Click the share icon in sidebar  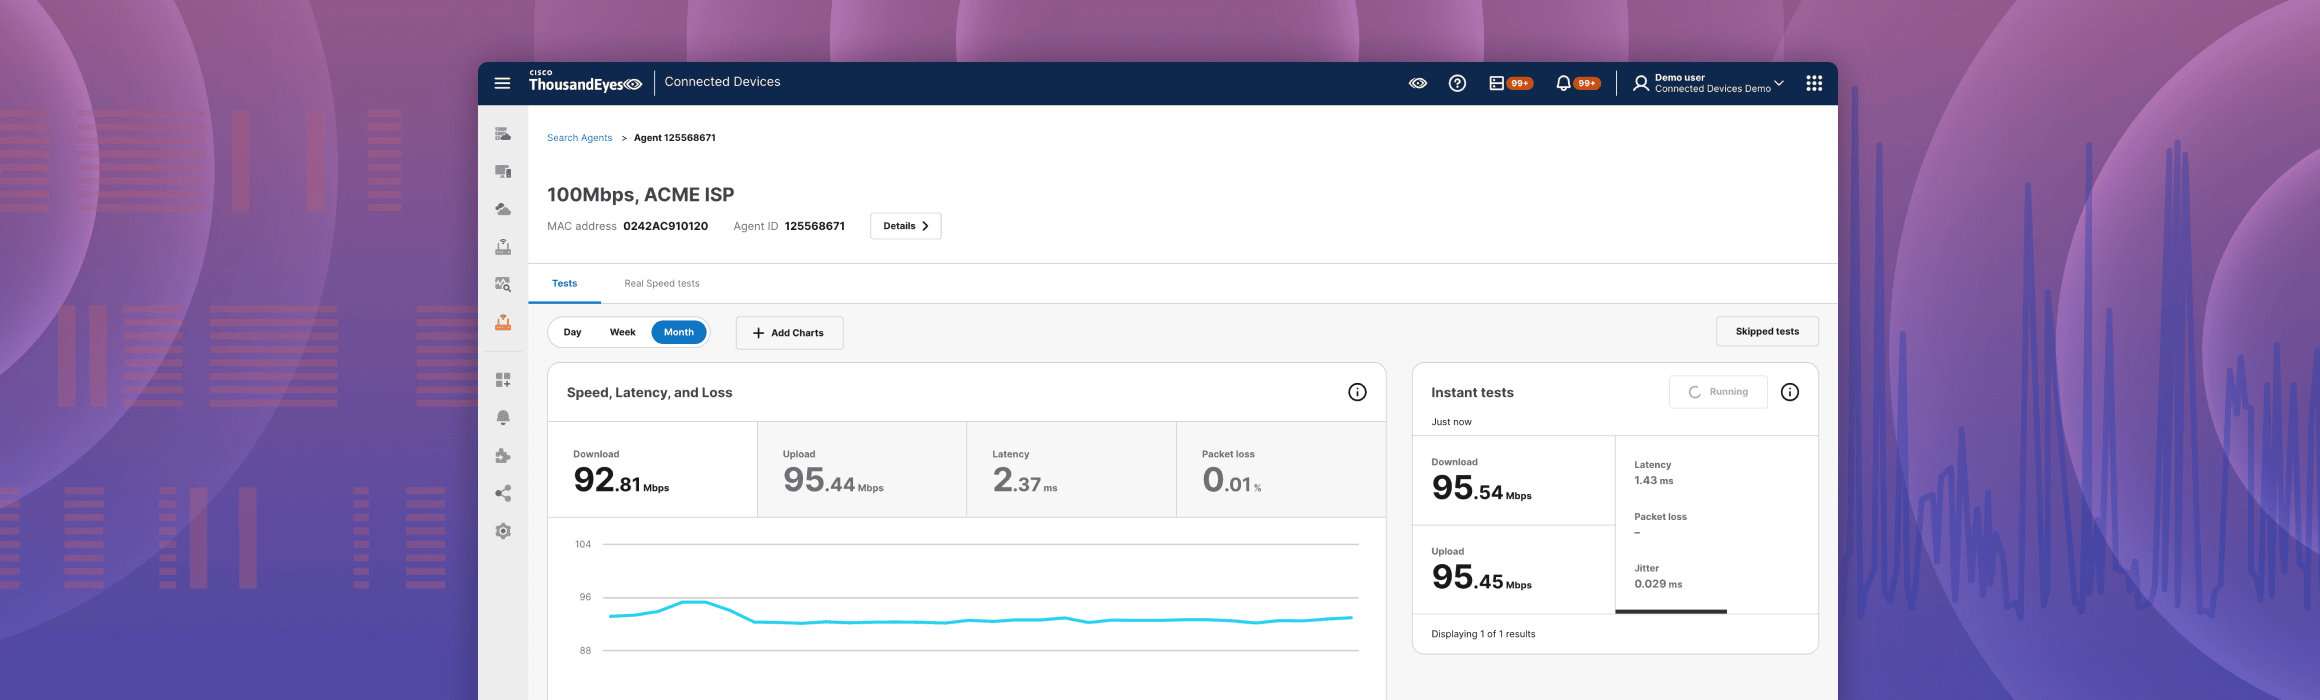coord(503,493)
